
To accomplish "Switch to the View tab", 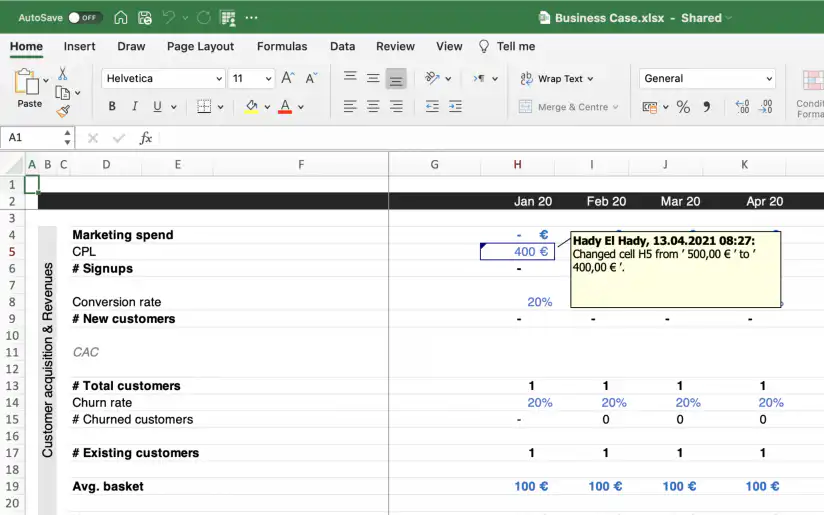I will (449, 46).
